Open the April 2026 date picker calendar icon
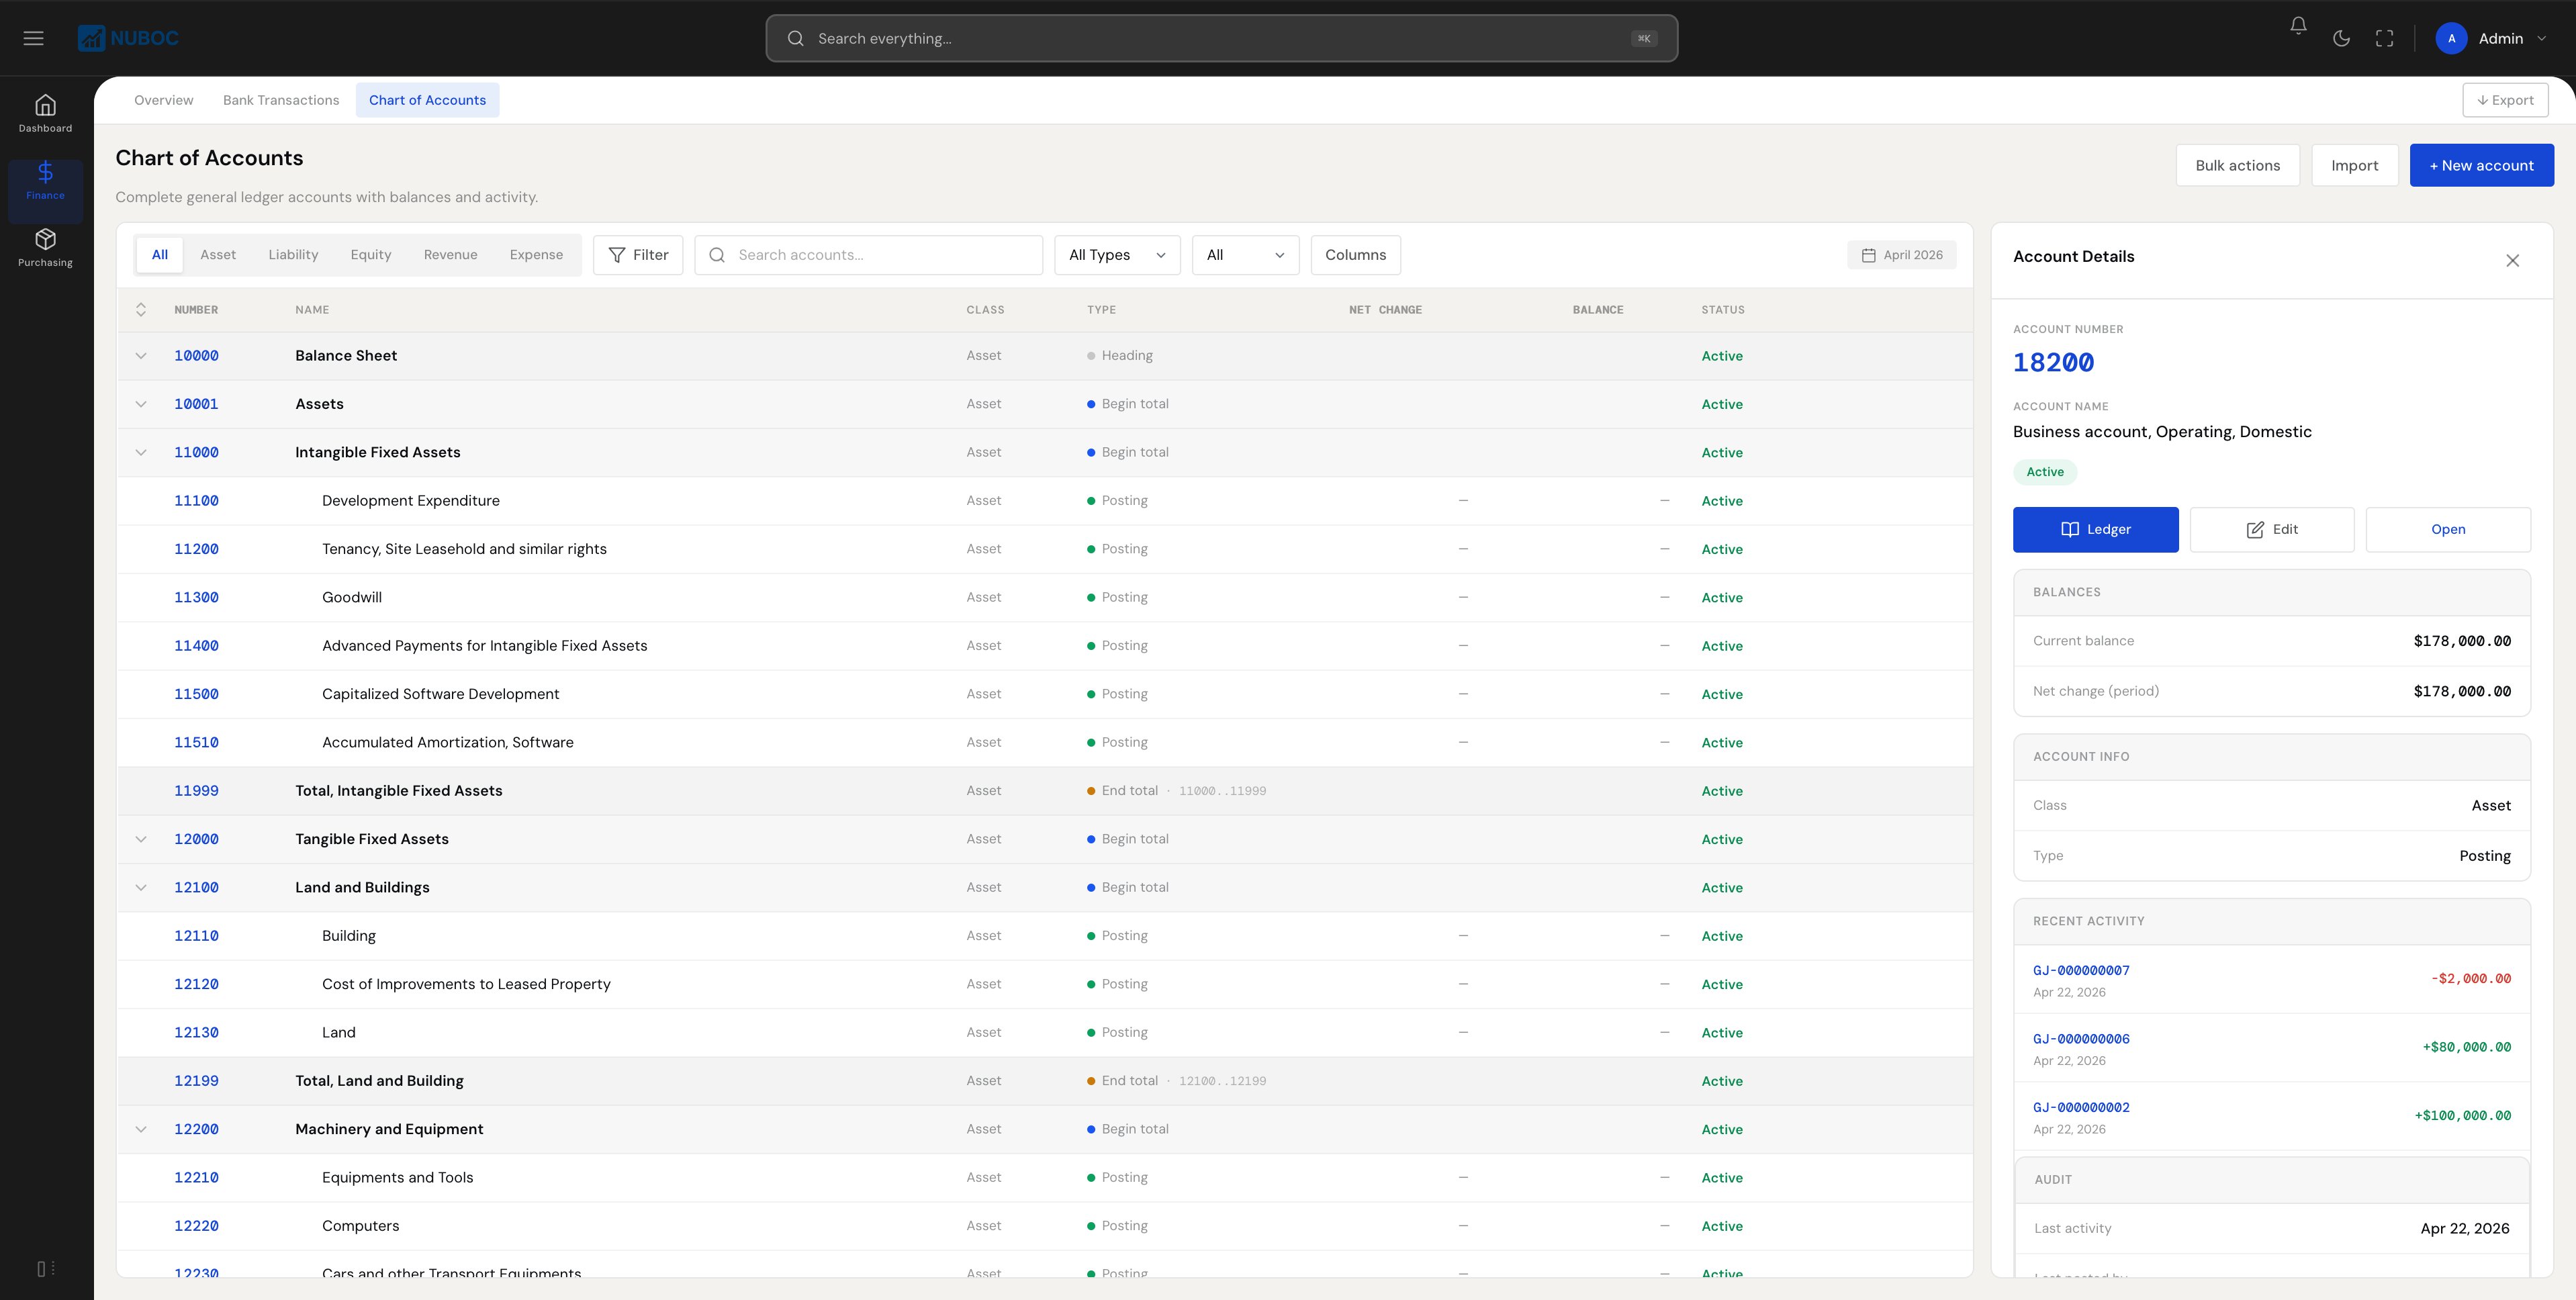Screen dimensions: 2576x1300 (1868, 255)
